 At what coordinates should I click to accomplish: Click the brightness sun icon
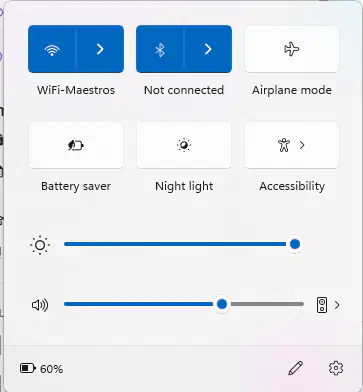(x=40, y=245)
